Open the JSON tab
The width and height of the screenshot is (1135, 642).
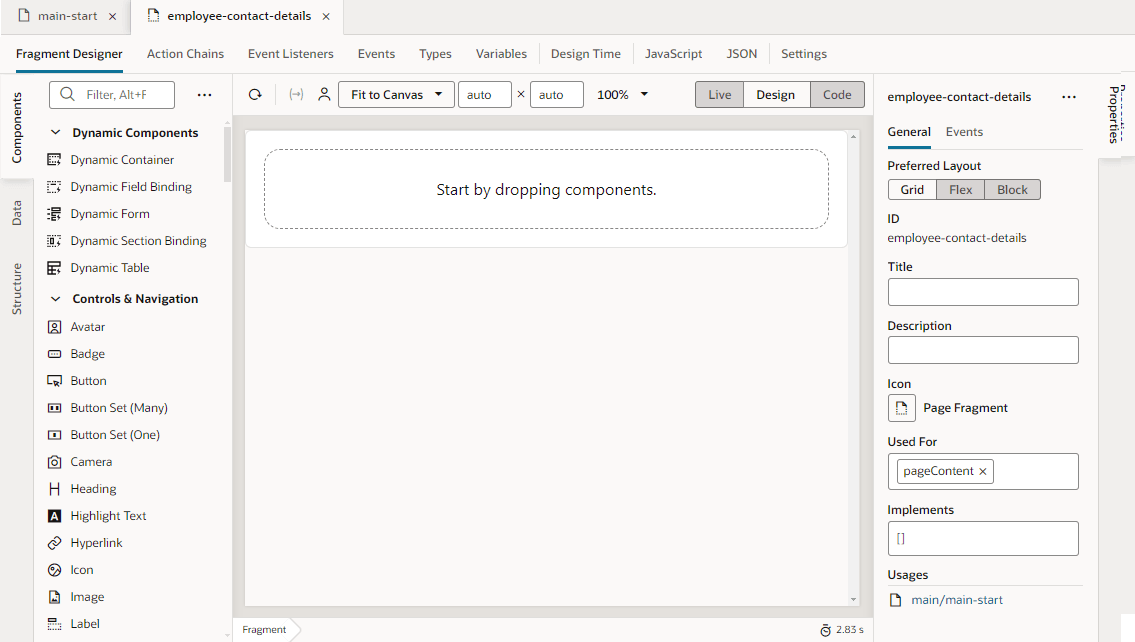[x=742, y=54]
